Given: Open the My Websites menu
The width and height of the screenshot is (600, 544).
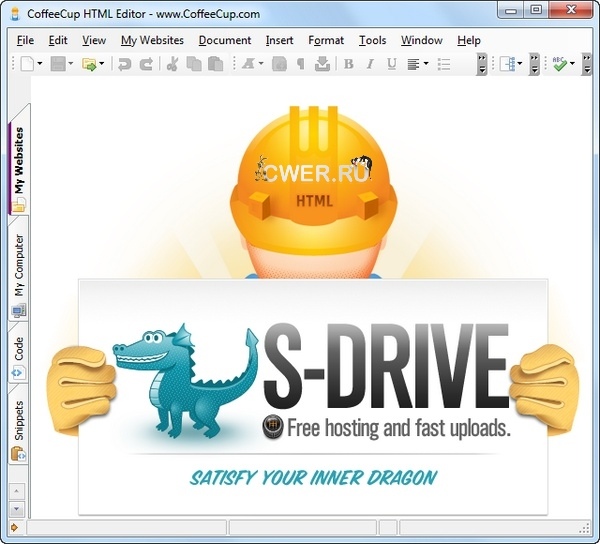Looking at the screenshot, I should click(152, 40).
